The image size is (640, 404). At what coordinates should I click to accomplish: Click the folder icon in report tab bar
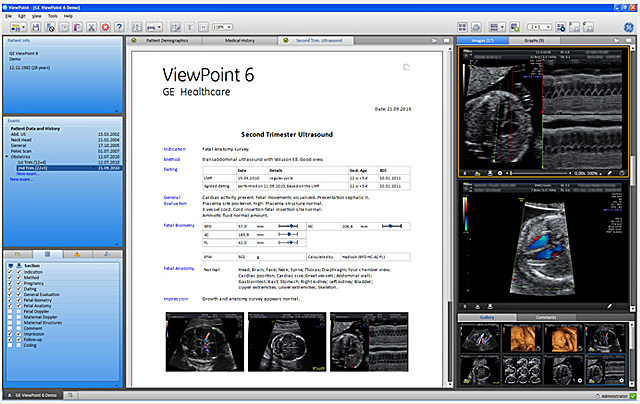pyautogui.click(x=434, y=40)
